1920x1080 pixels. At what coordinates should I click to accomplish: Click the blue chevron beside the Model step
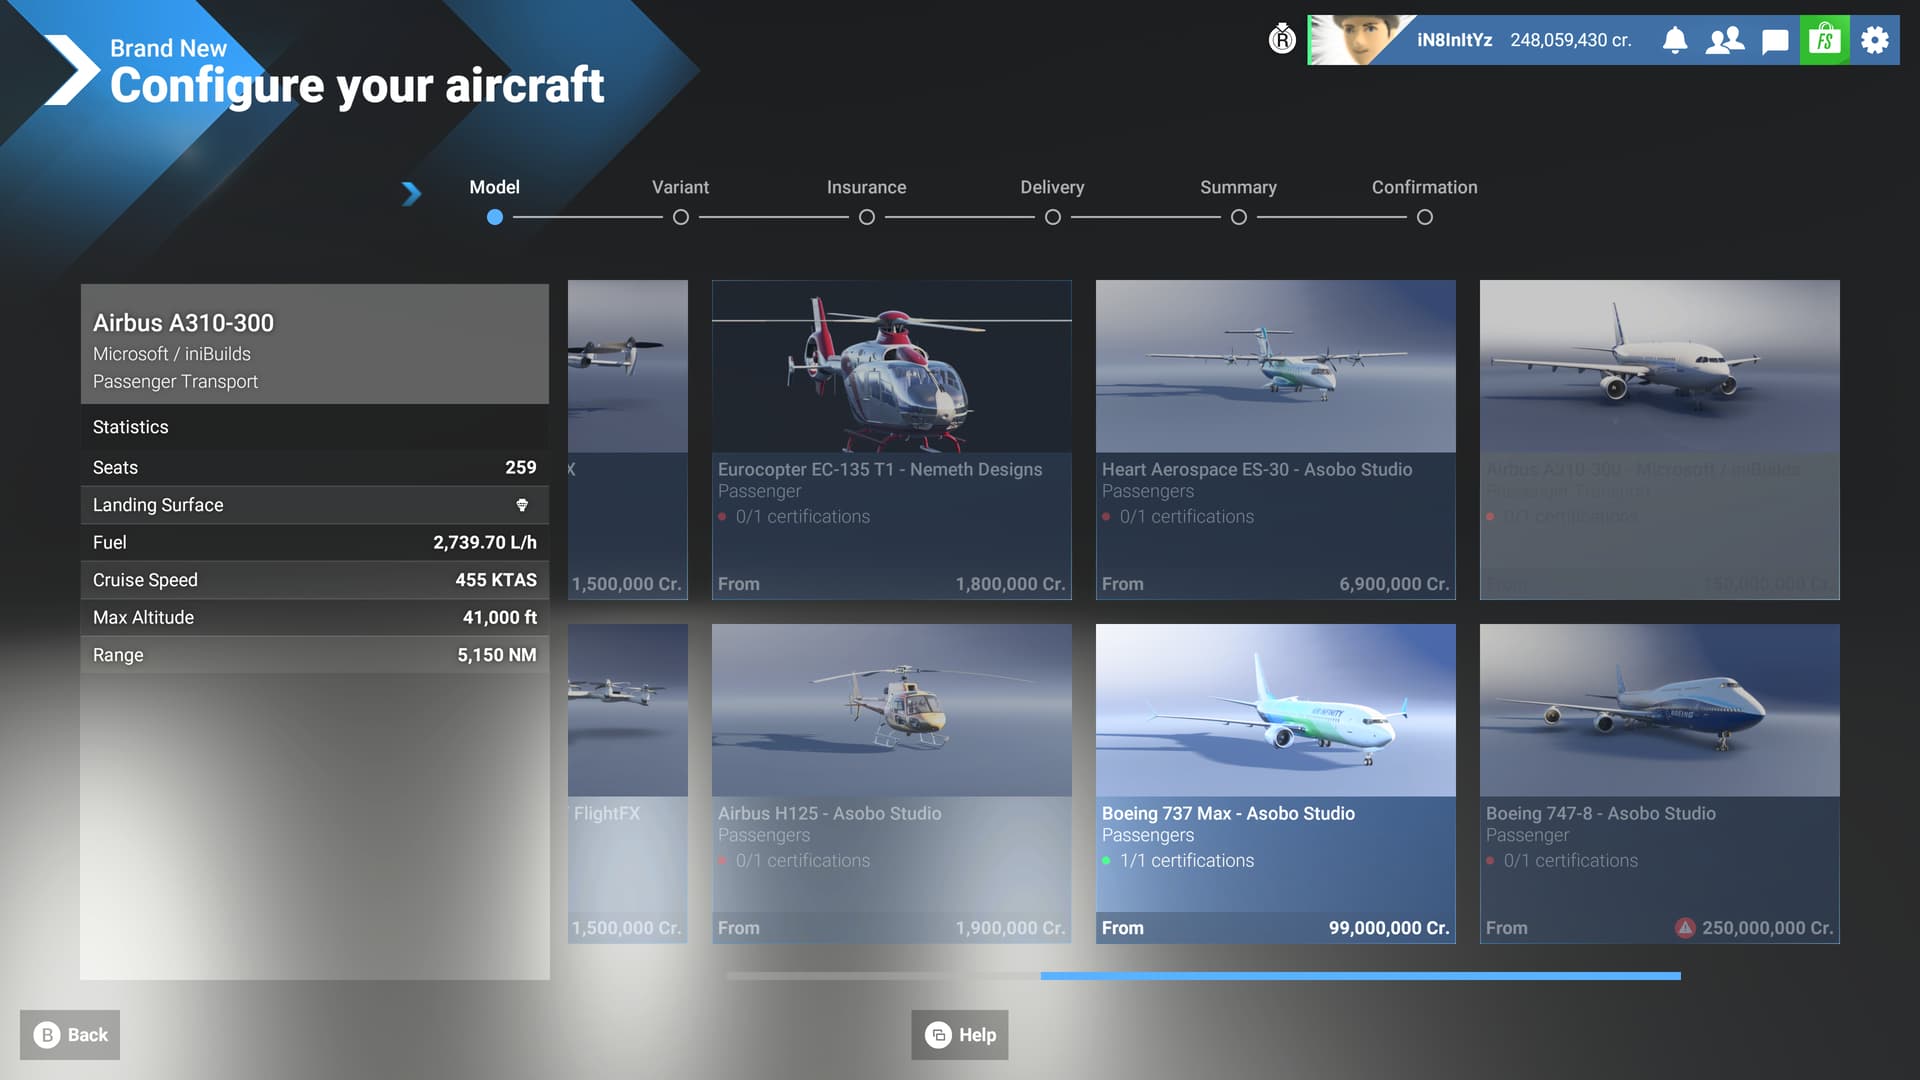click(x=411, y=193)
